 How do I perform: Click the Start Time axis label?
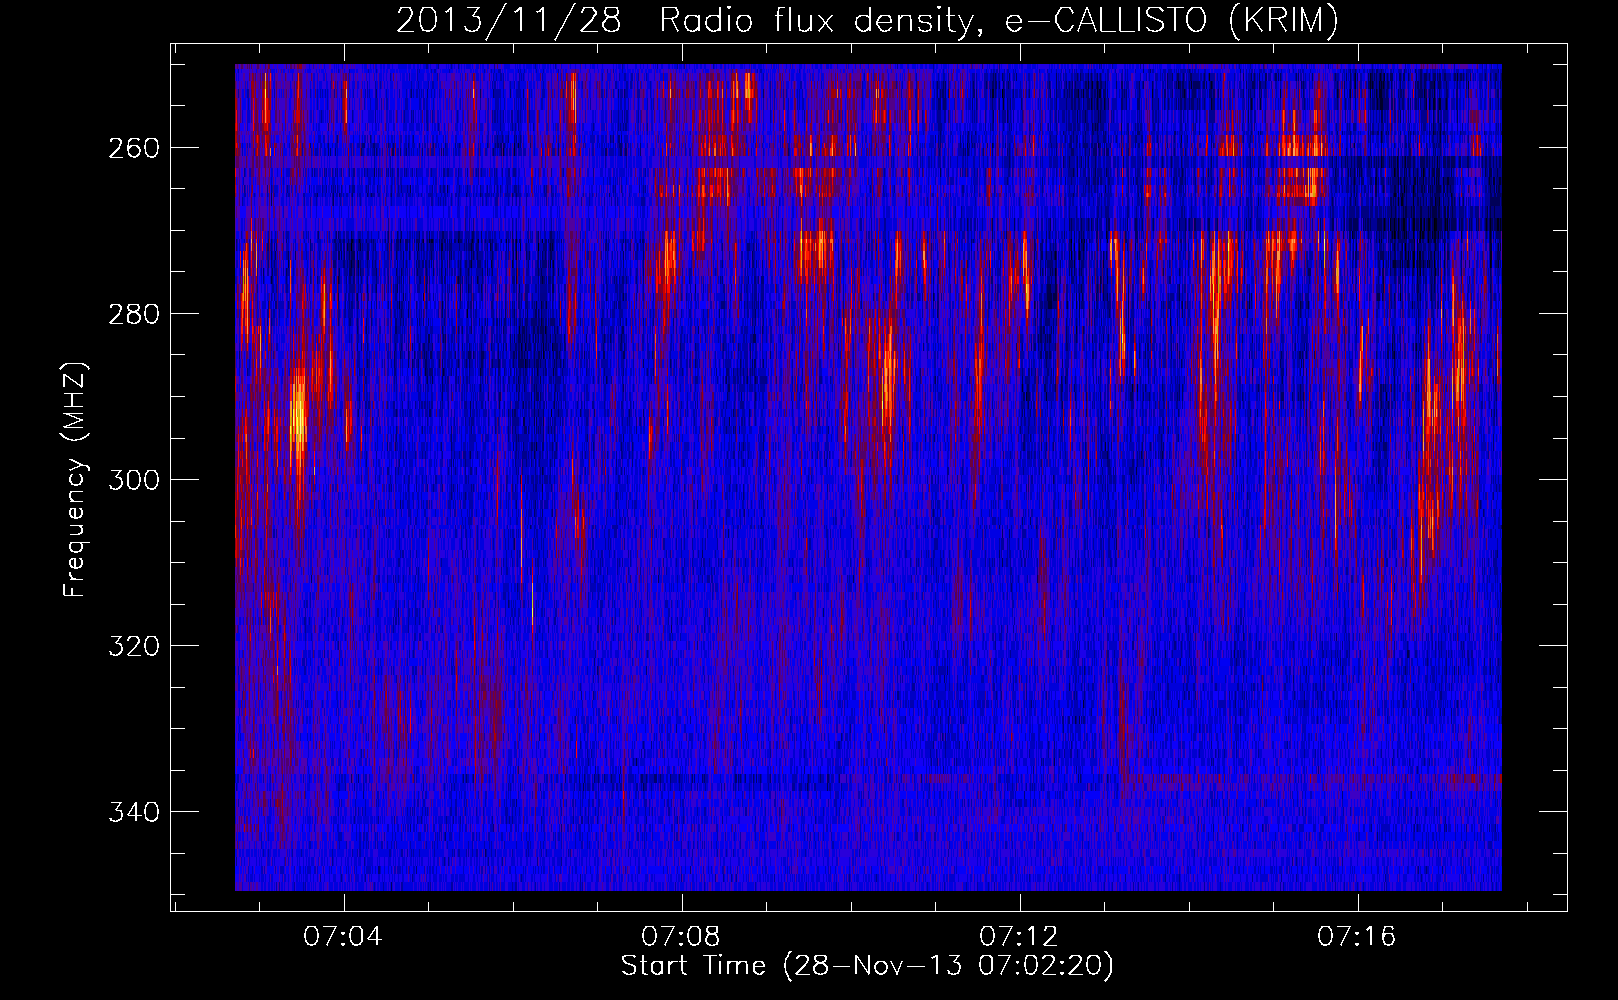(x=867, y=966)
